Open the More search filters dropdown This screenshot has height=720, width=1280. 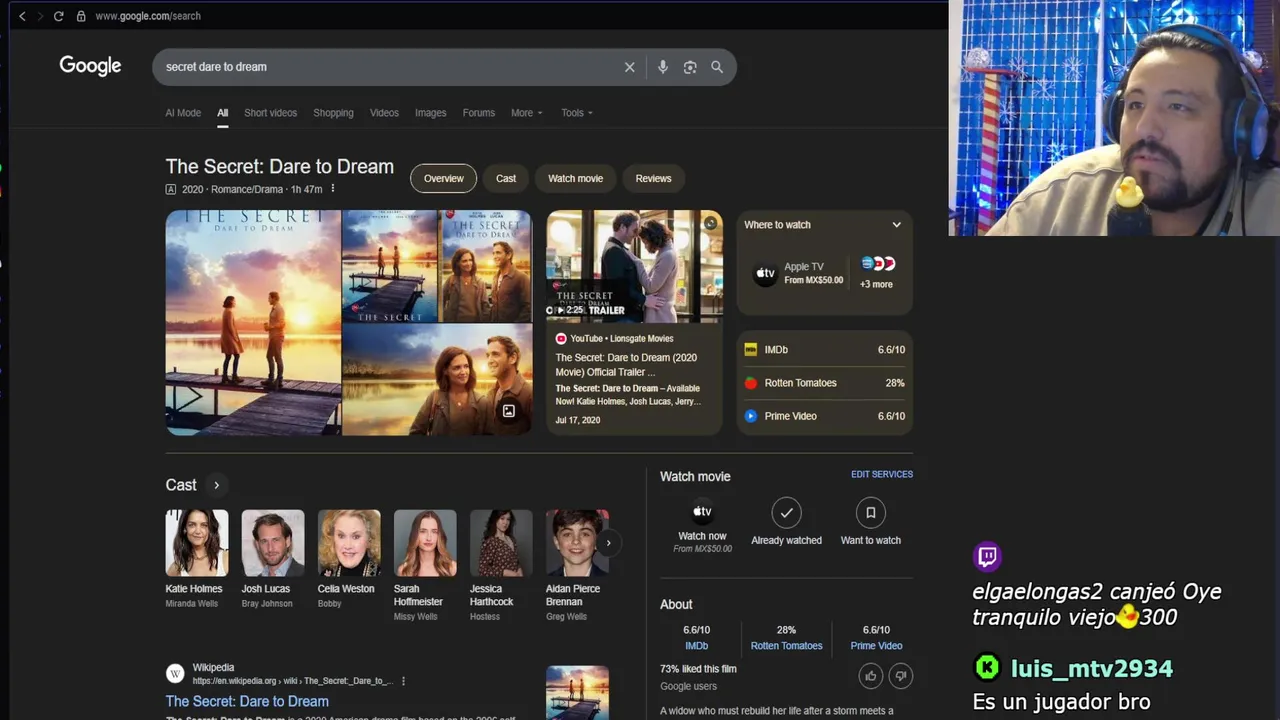527,113
